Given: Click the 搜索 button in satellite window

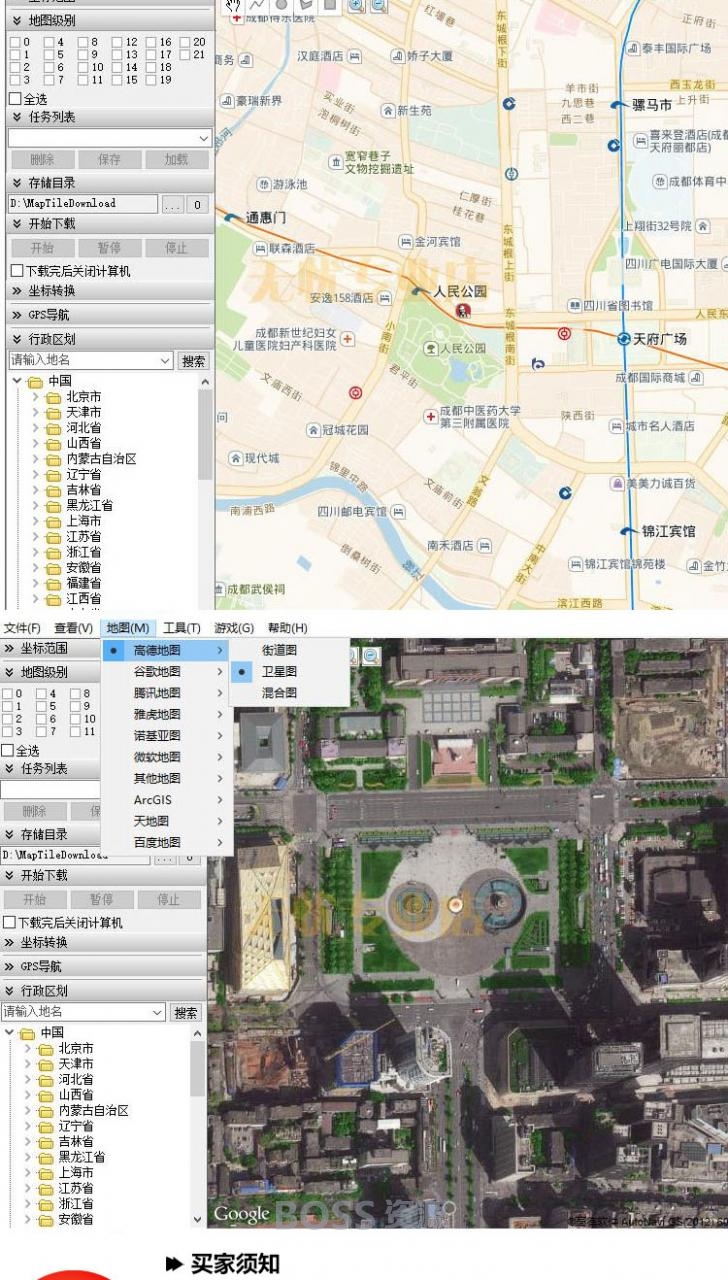Looking at the screenshot, I should coord(186,1013).
